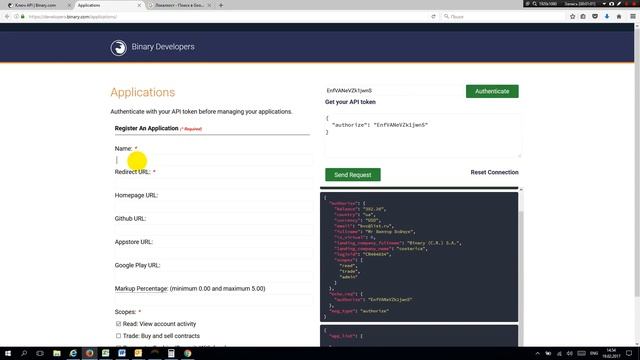
Task: Open the bookmarks library clipboard icon
Action: point(583,17)
